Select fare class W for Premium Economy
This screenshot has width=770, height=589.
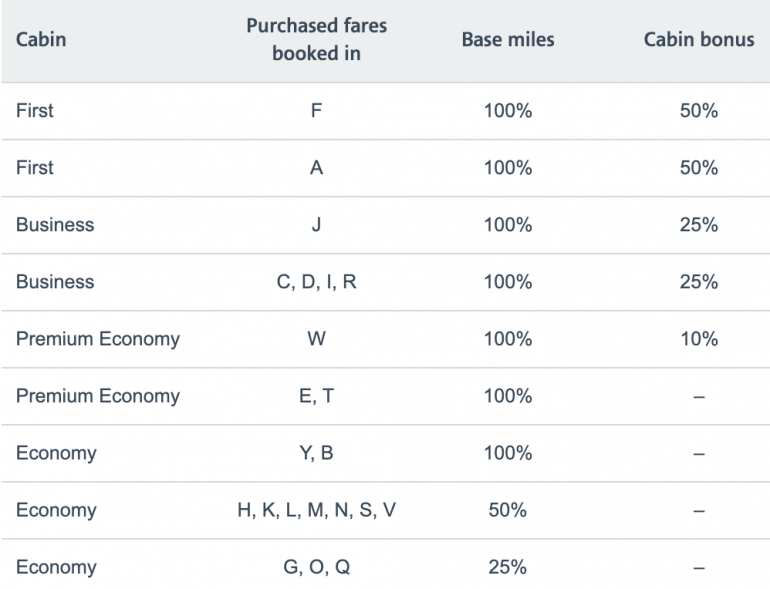point(316,339)
